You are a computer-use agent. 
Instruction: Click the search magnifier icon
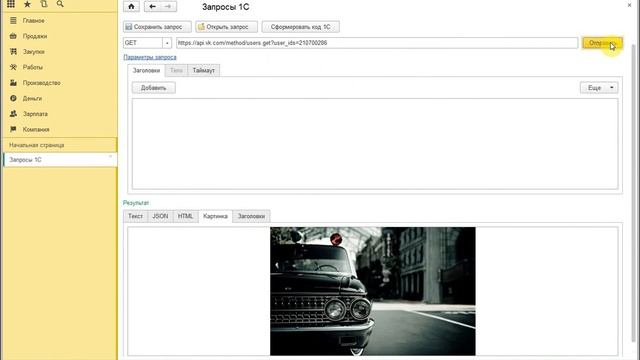[x=60, y=4]
